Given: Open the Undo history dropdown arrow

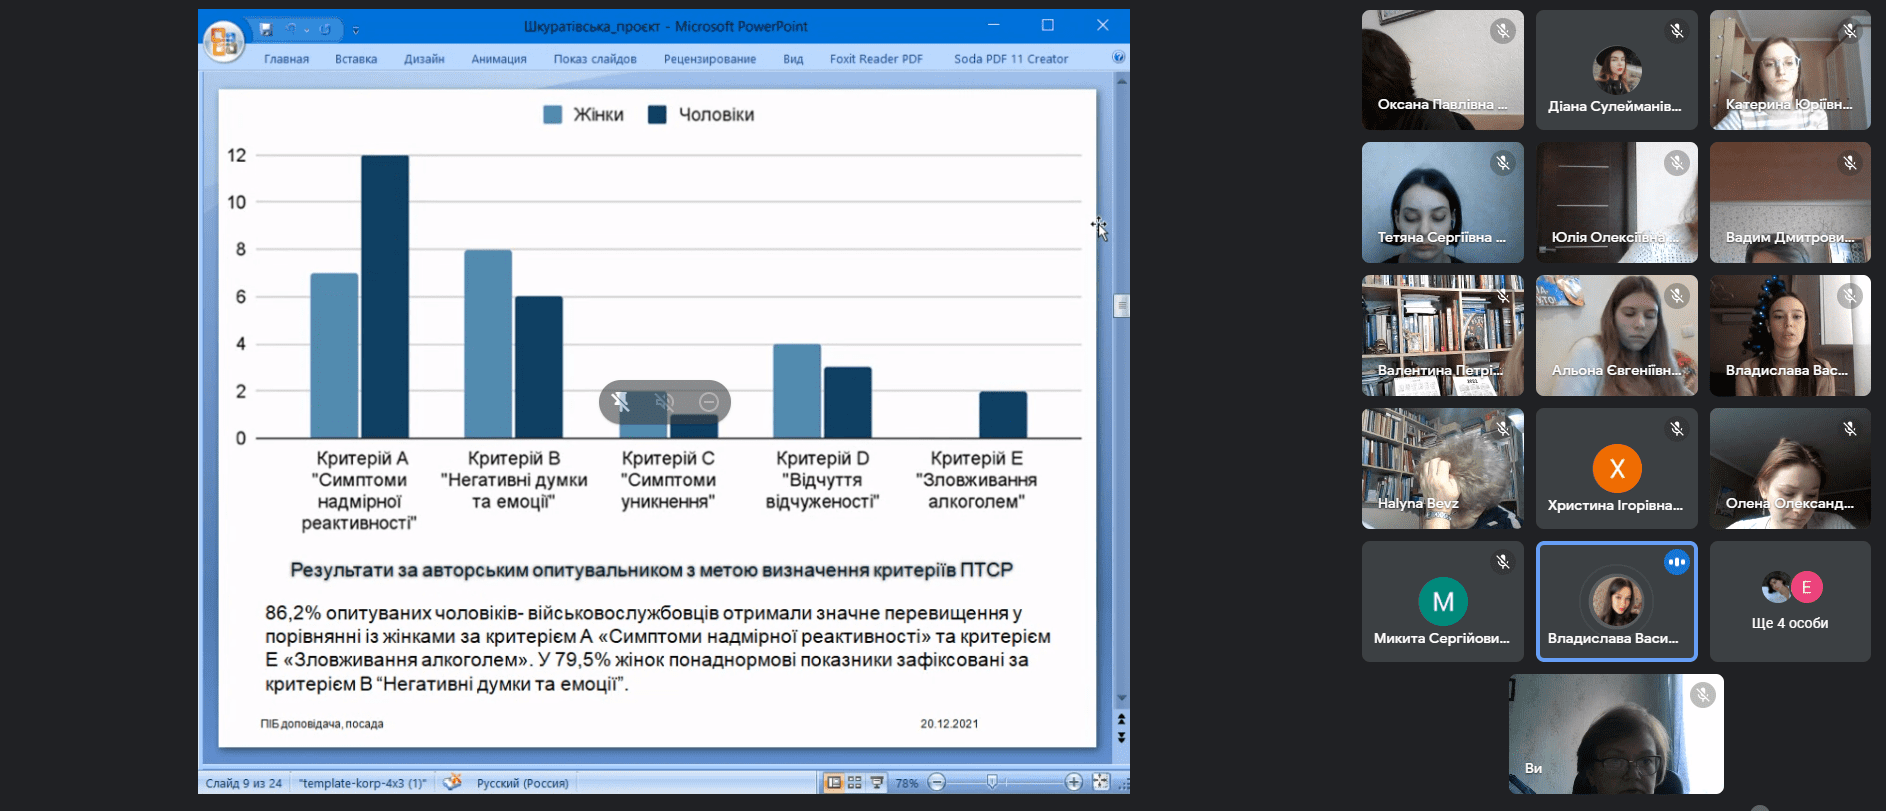Looking at the screenshot, I should 306,30.
